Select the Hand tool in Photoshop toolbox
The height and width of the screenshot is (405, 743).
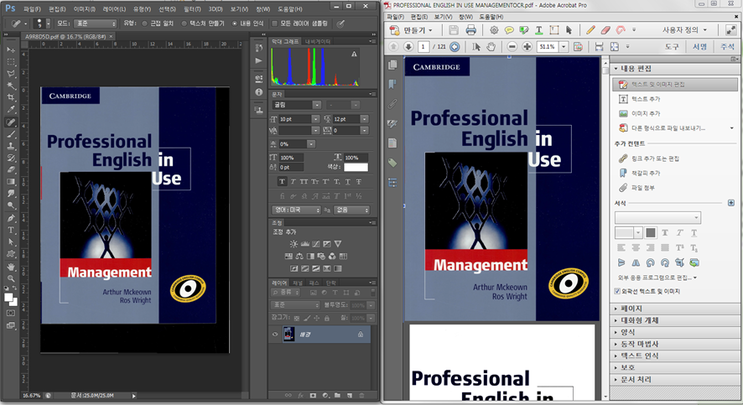click(10, 267)
